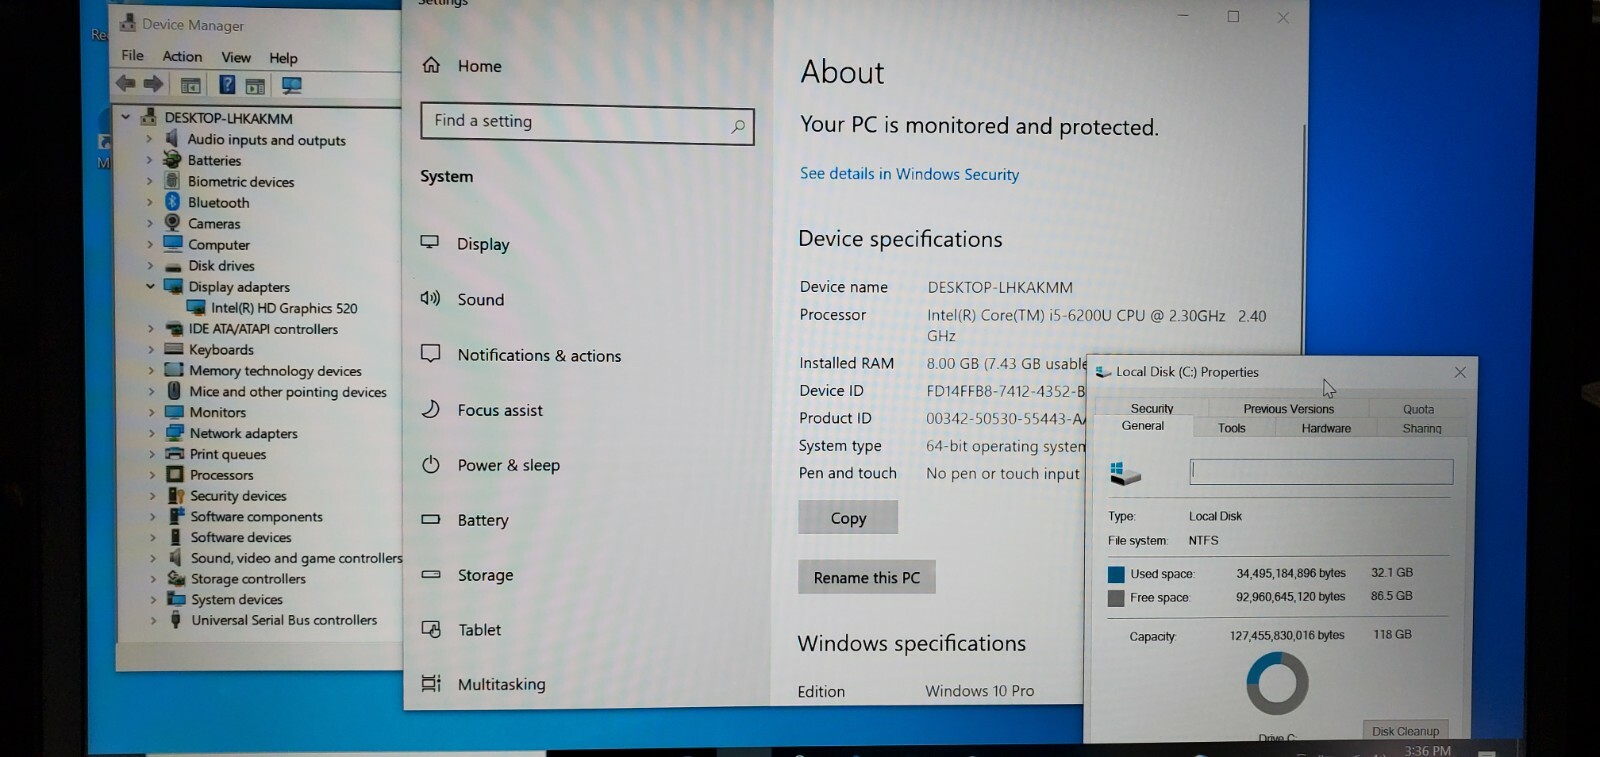Screen dimensions: 1600x757
Task: Switch to the Sharing tab in Properties
Action: click(1421, 428)
